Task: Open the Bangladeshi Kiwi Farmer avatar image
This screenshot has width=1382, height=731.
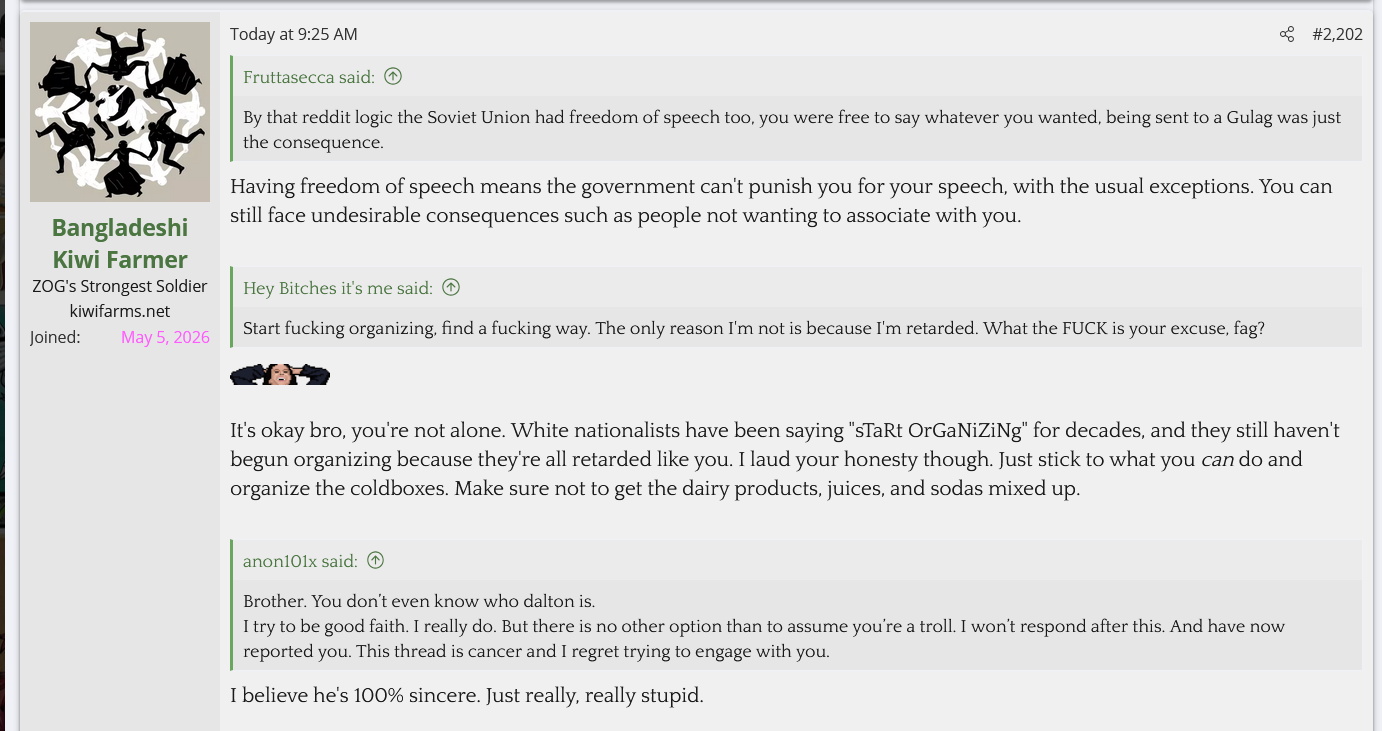Action: [x=120, y=112]
